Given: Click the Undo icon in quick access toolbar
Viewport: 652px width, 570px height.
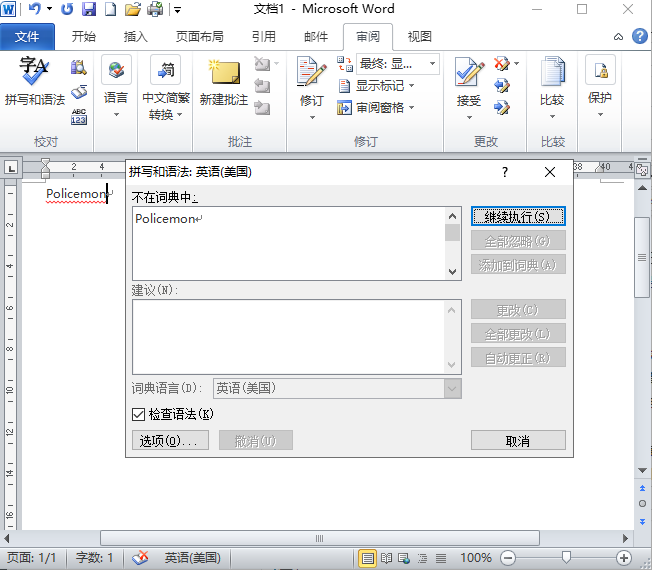Looking at the screenshot, I should 35,9.
